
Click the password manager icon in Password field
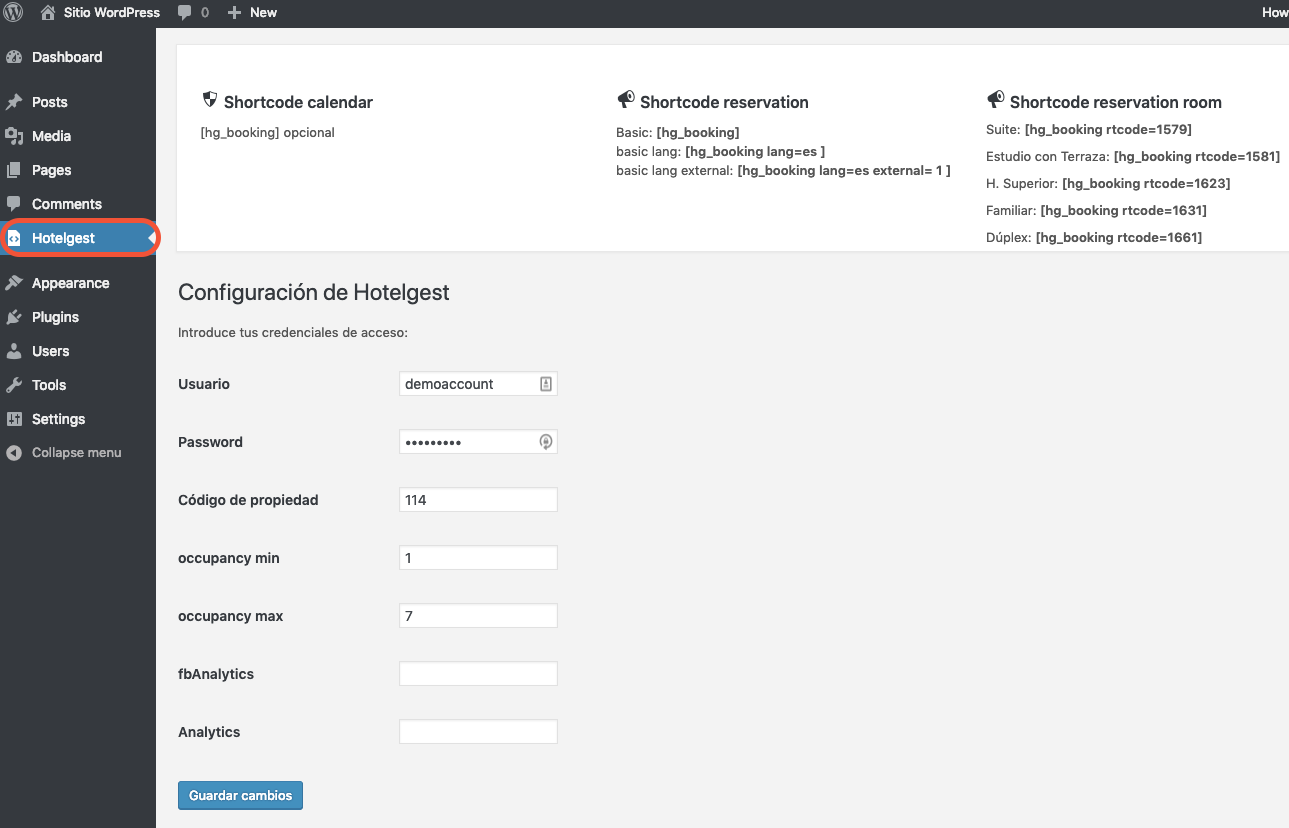[546, 441]
